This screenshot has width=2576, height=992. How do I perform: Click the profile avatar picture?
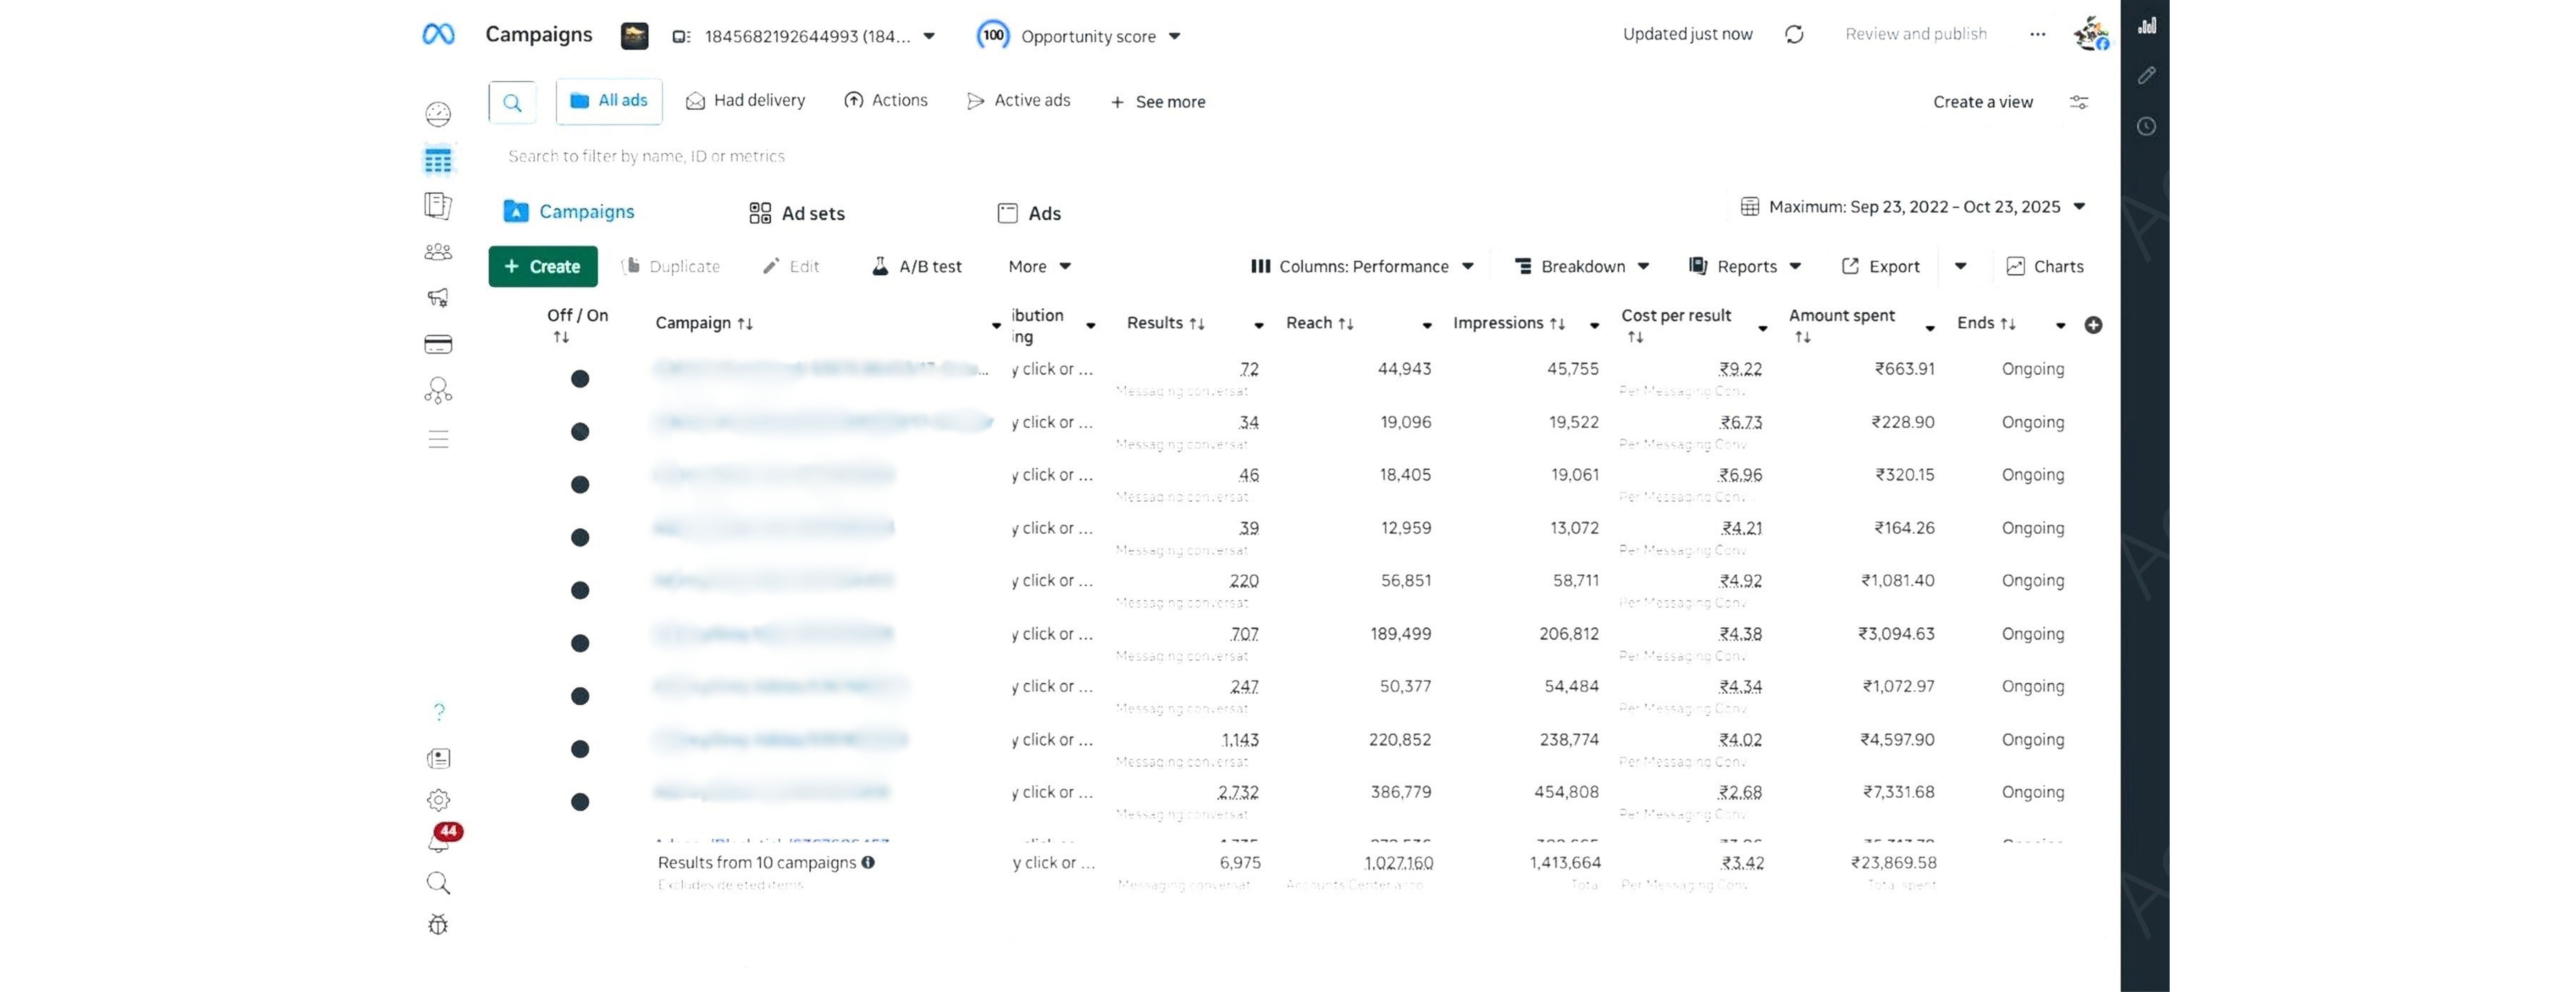click(x=2091, y=34)
